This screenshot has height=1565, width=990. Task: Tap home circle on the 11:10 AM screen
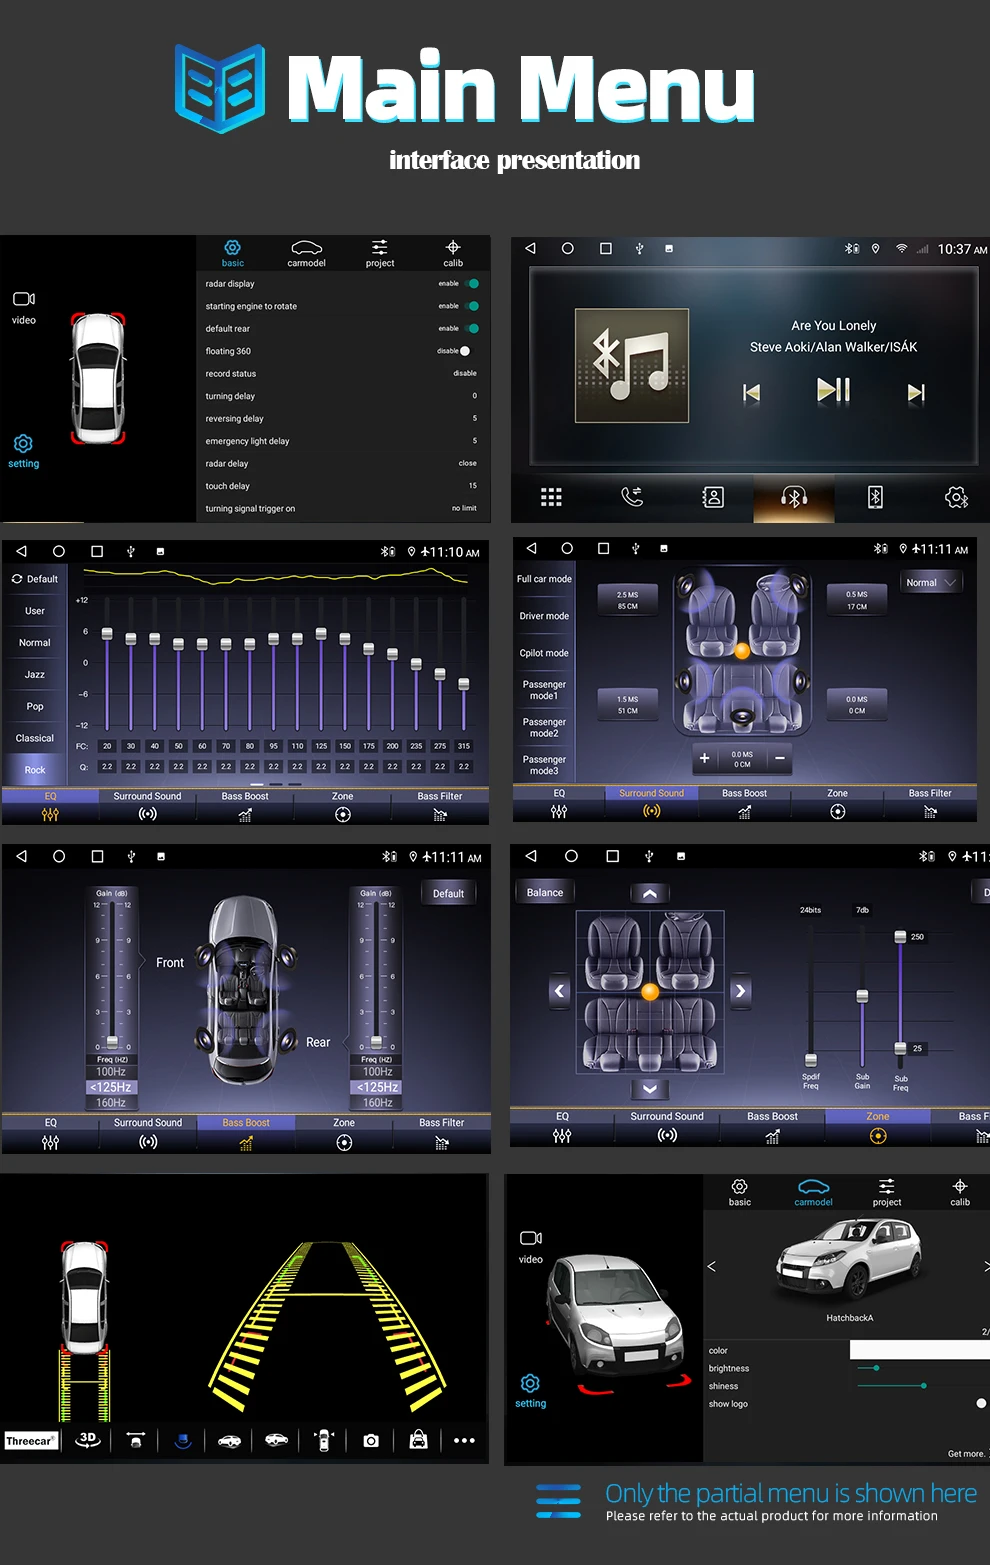[x=59, y=551]
